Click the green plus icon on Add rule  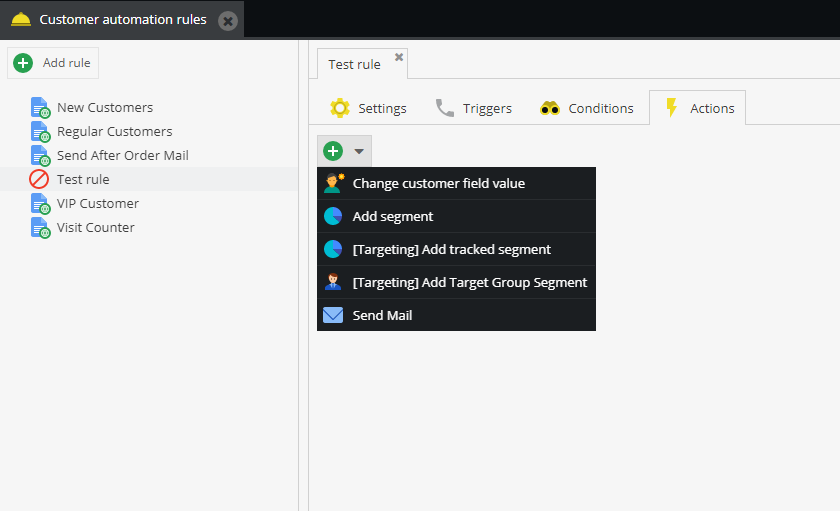pos(23,63)
